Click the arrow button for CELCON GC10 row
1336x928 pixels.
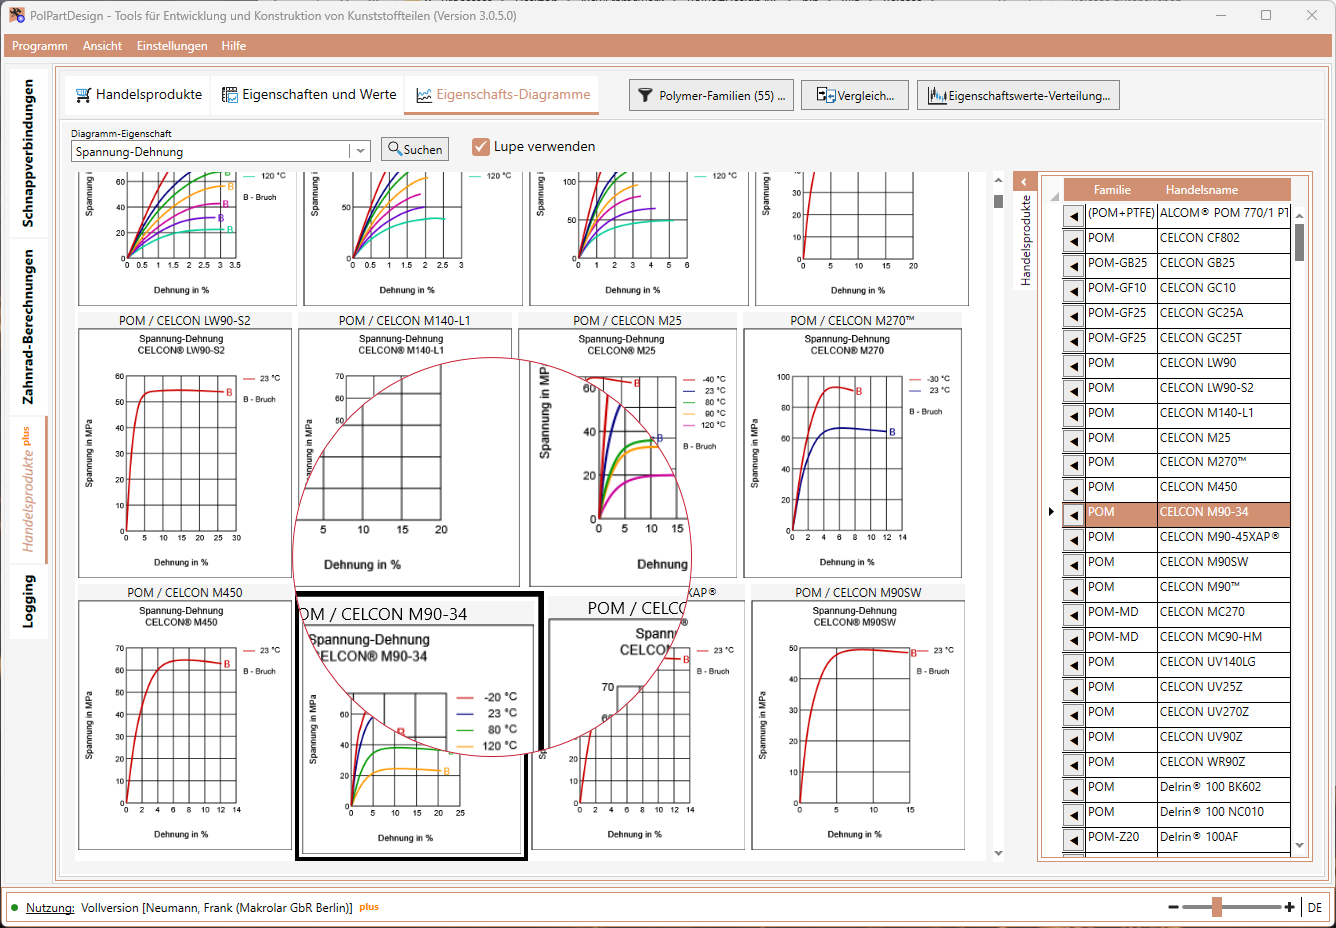point(1074,290)
